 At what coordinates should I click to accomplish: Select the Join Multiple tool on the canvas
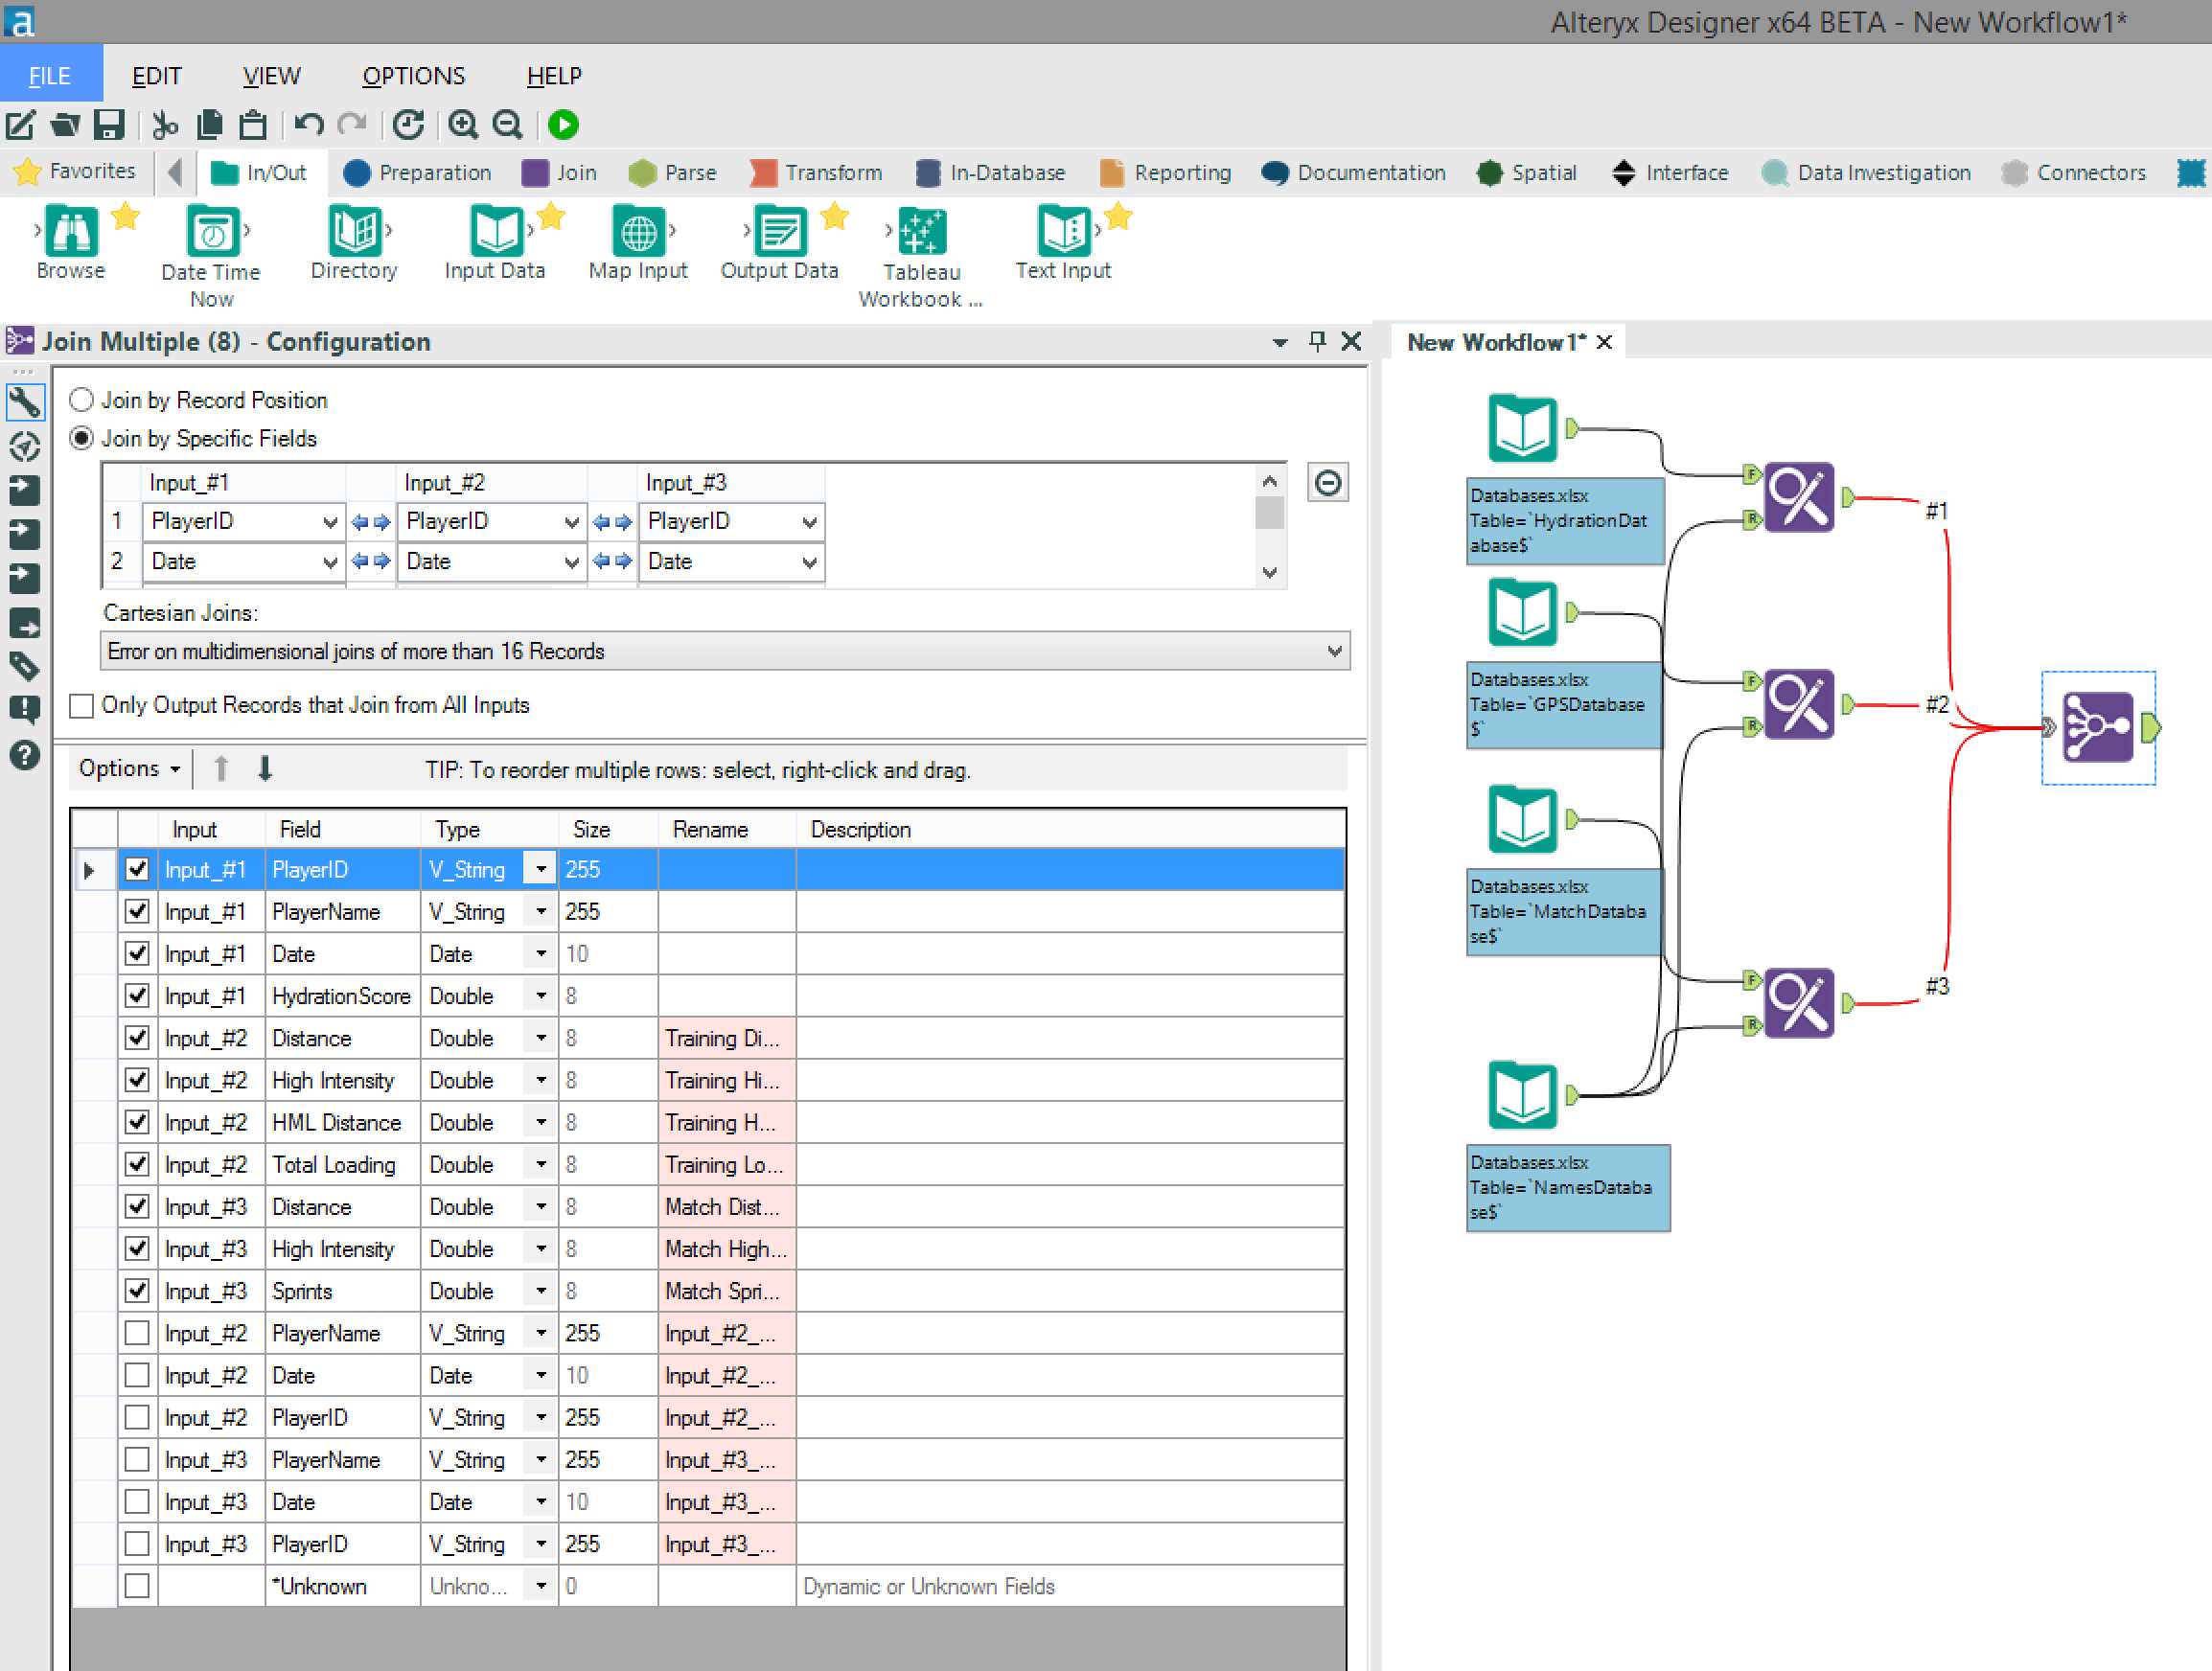2098,727
